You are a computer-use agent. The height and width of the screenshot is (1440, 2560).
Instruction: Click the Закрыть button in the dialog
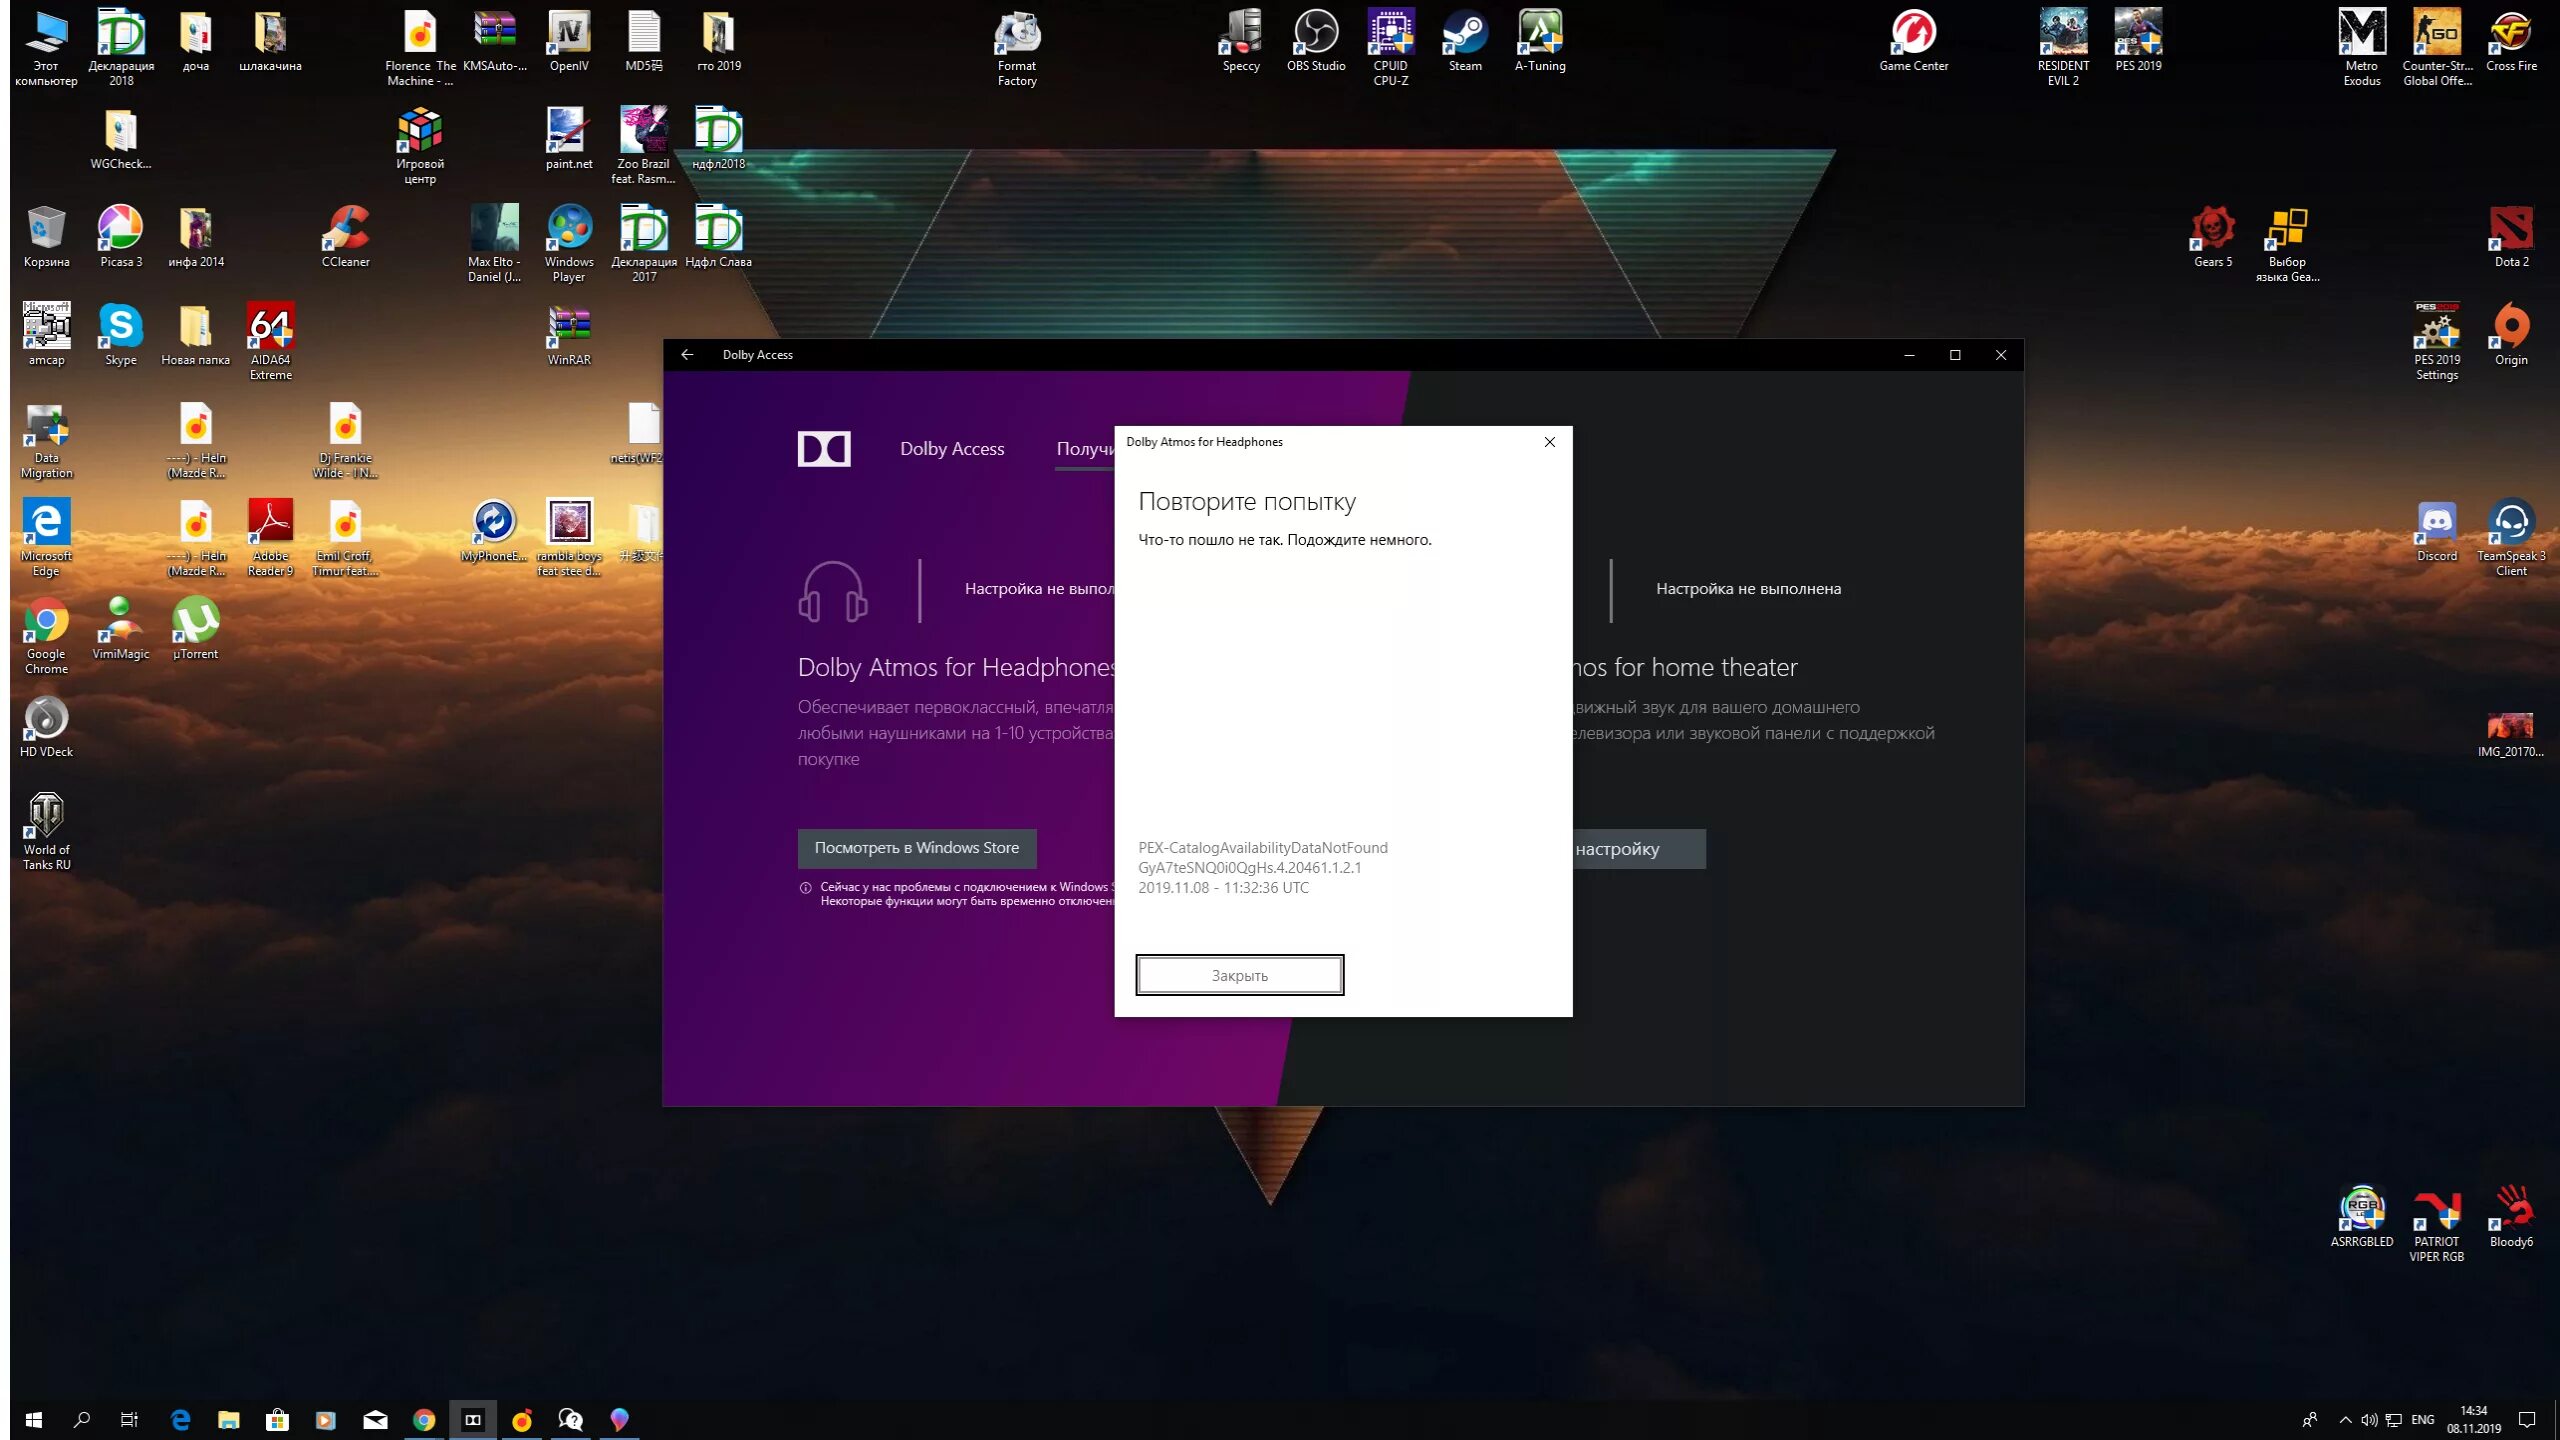click(1239, 975)
